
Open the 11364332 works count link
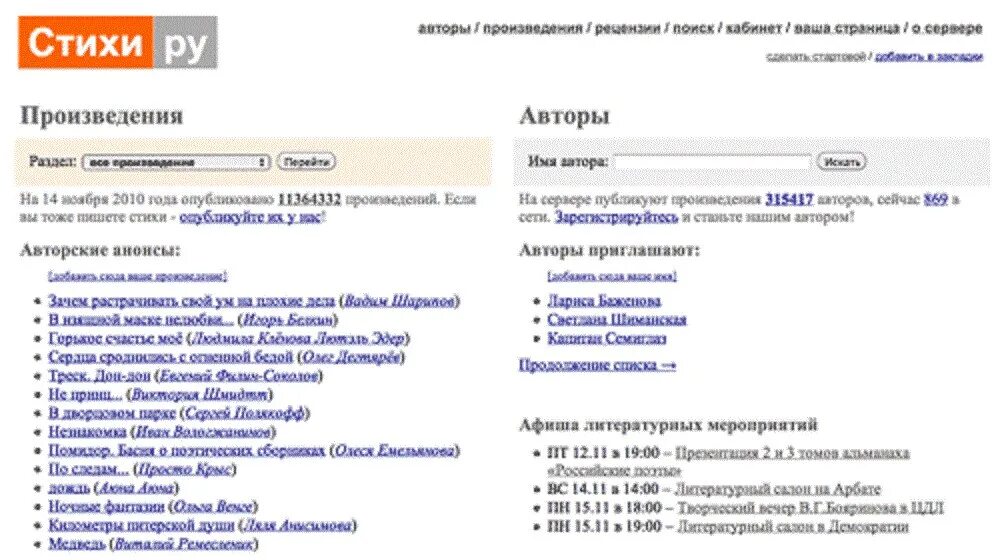point(309,199)
